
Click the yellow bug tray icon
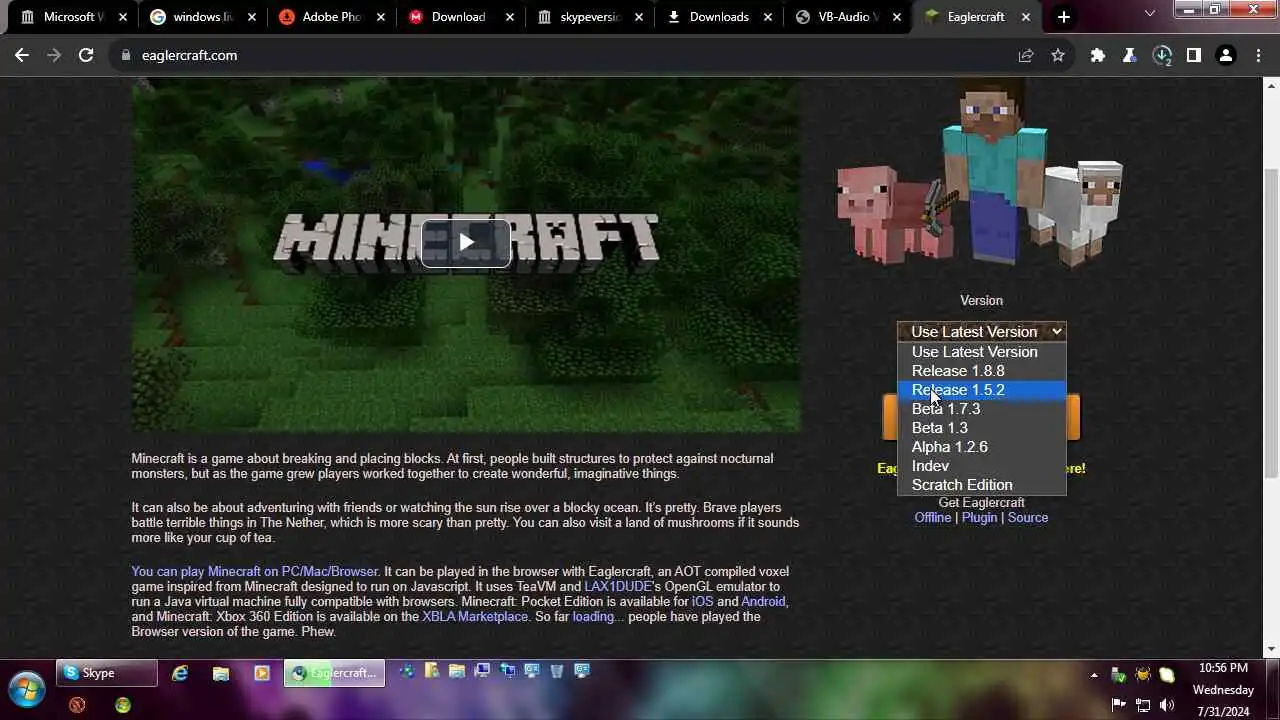click(x=1143, y=675)
